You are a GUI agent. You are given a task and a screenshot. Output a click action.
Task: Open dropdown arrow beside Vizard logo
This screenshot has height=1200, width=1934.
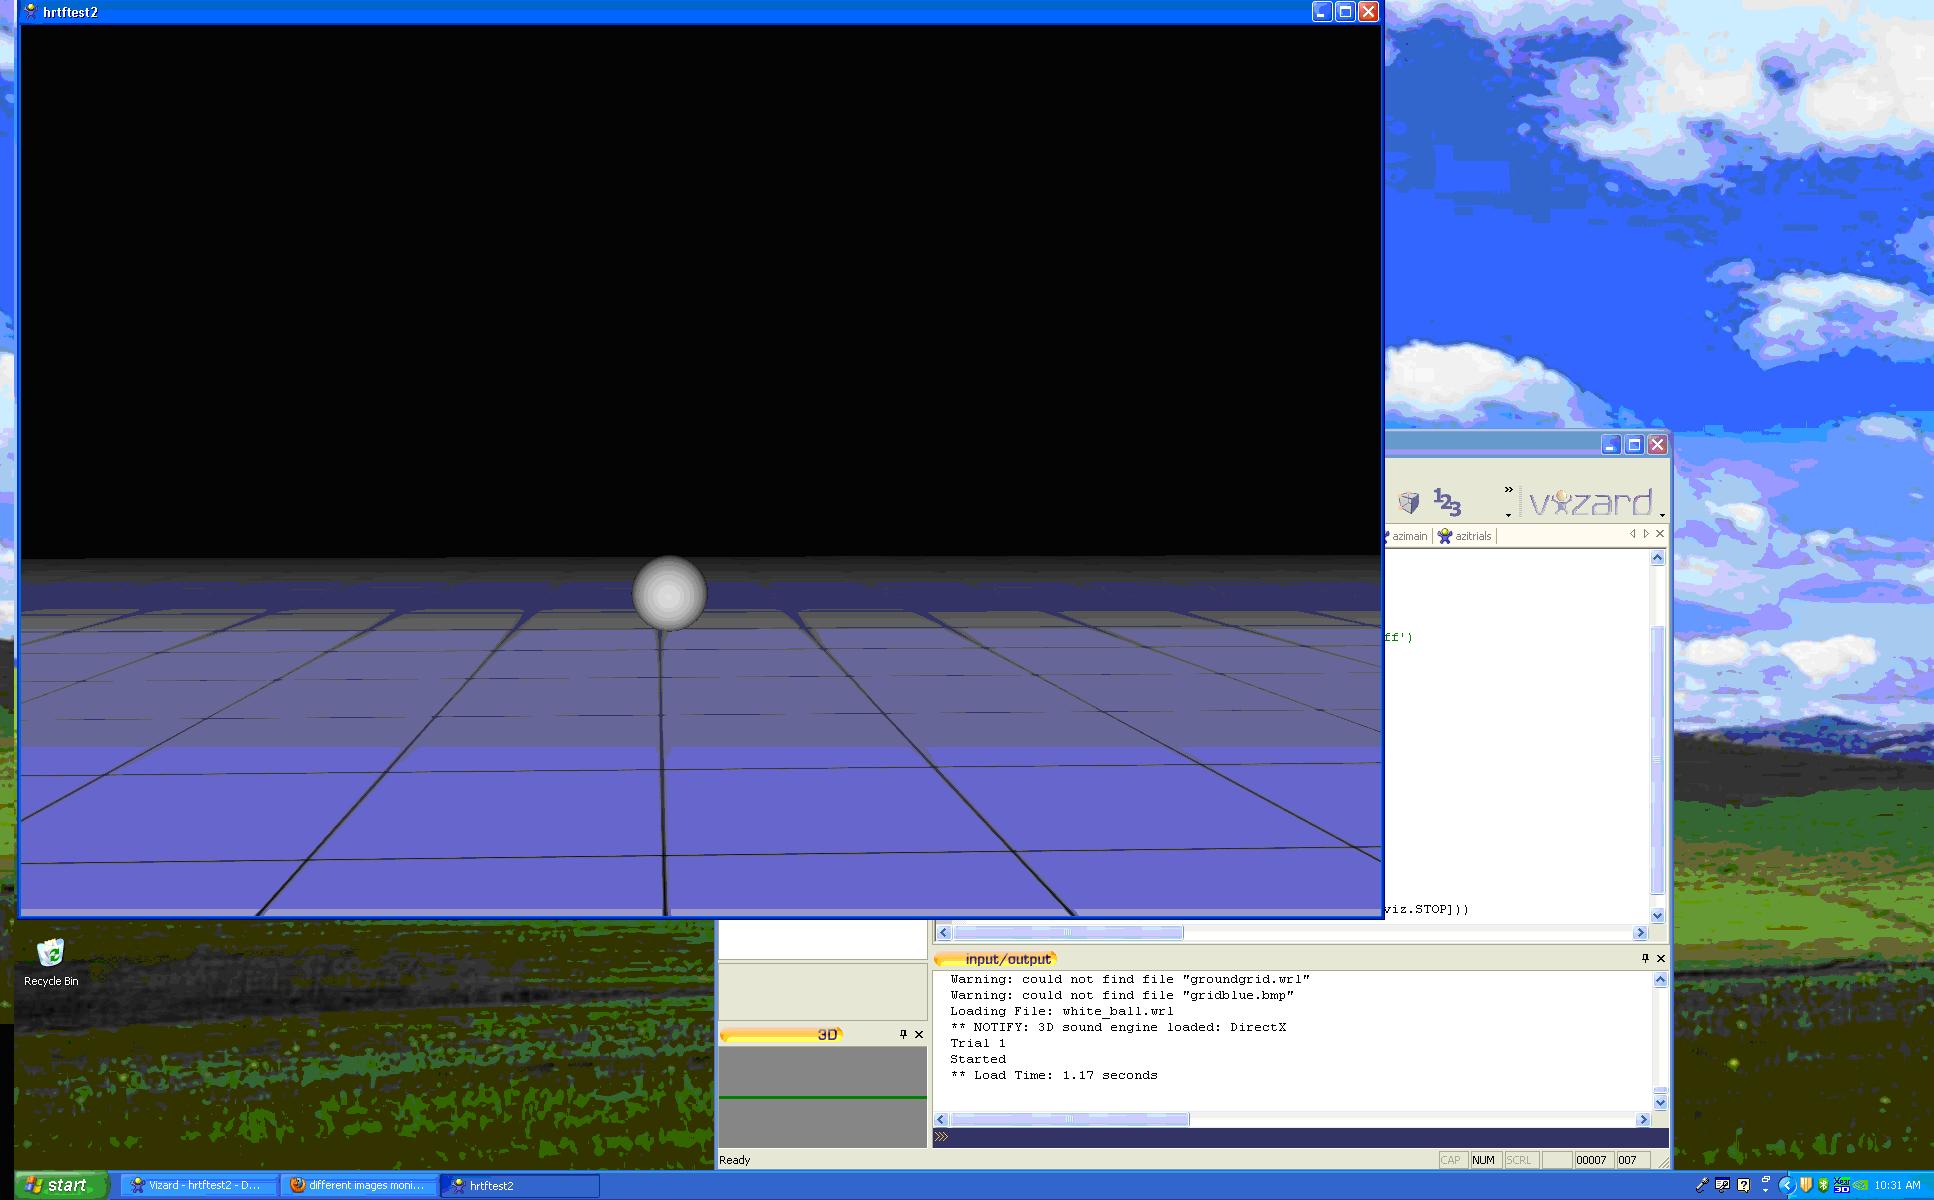1662,515
